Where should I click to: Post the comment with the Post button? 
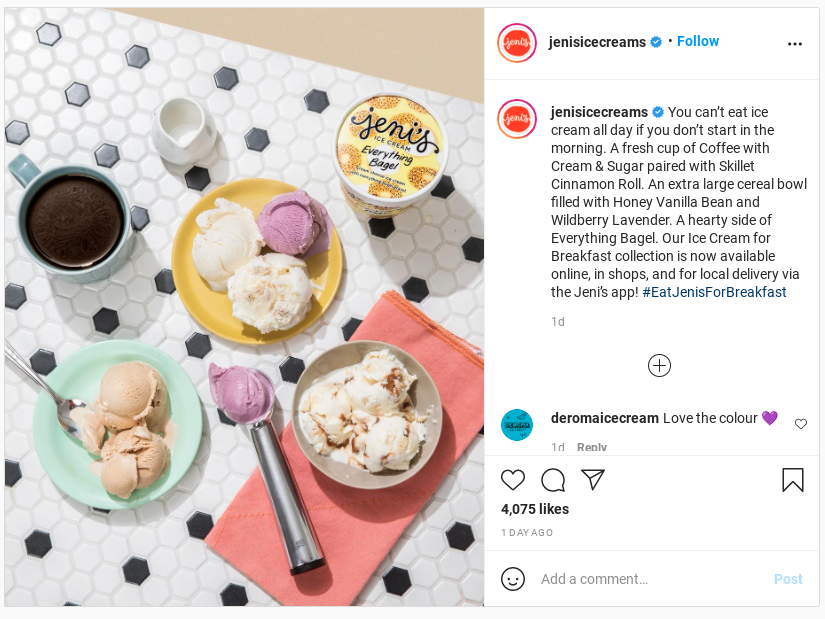(788, 579)
